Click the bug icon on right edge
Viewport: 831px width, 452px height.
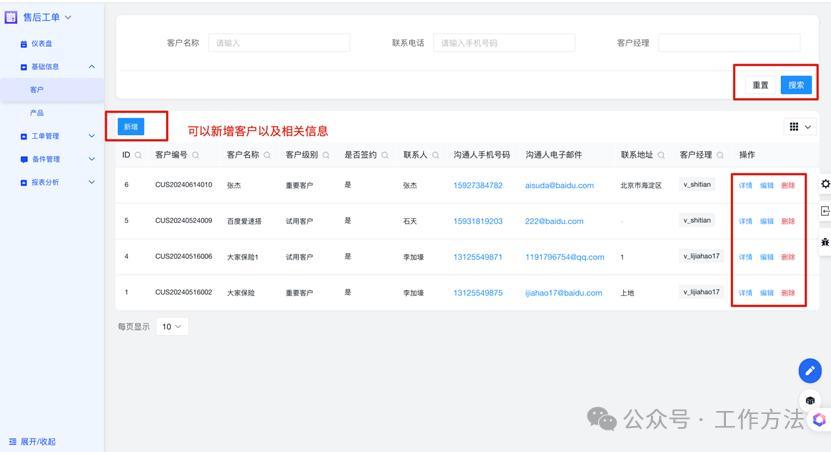coord(824,242)
